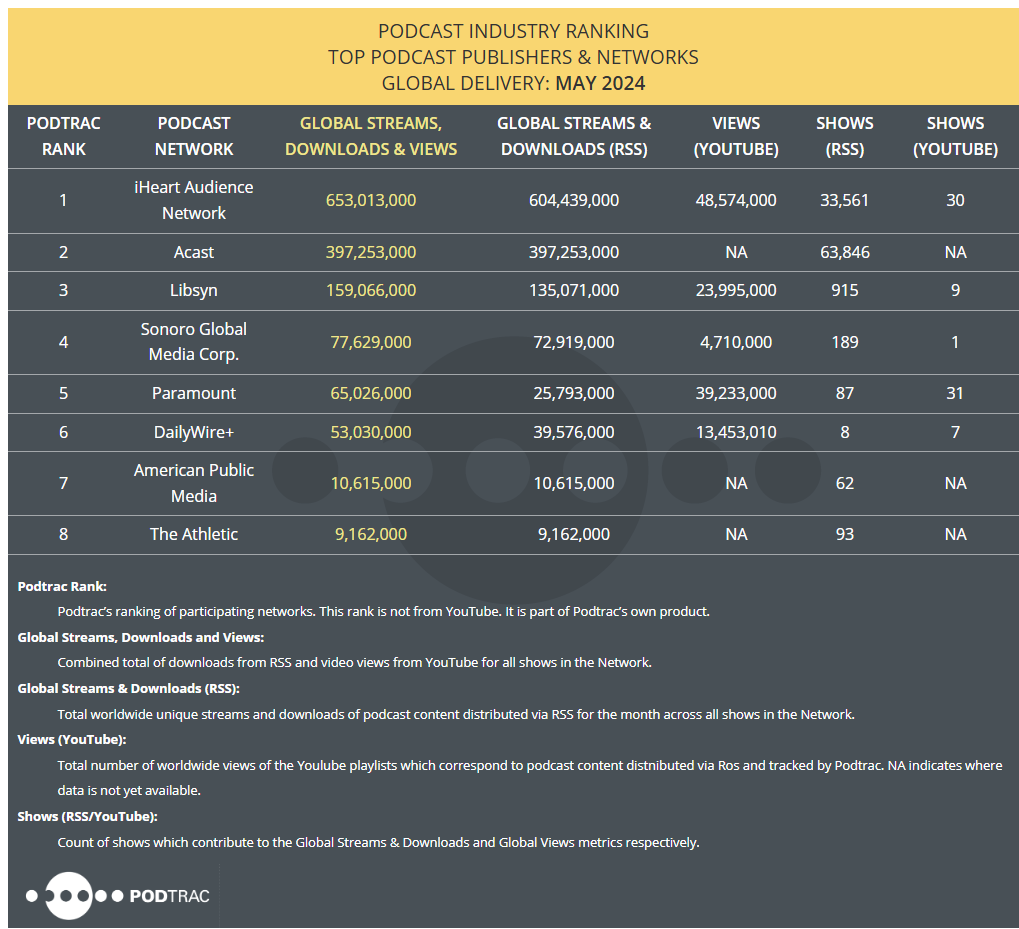The height and width of the screenshot is (929, 1019).
Task: Select American Public Media name
Action: (194, 483)
